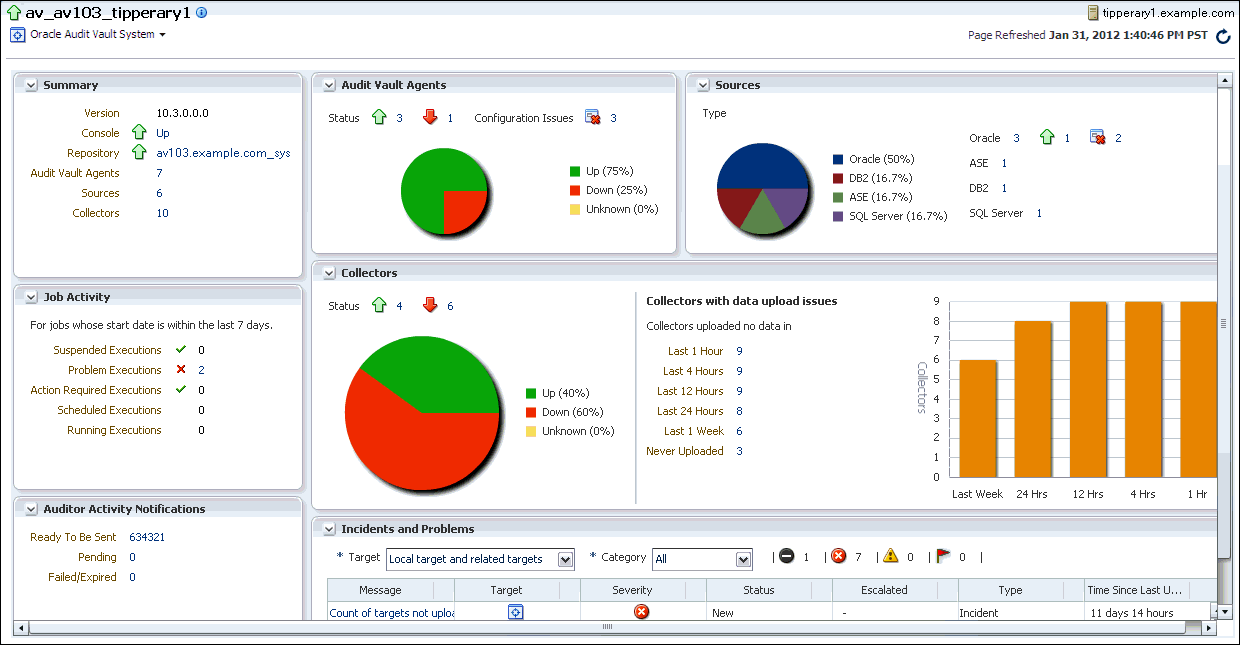Sort by the Message column header
This screenshot has height=645, width=1240.
pos(380,590)
